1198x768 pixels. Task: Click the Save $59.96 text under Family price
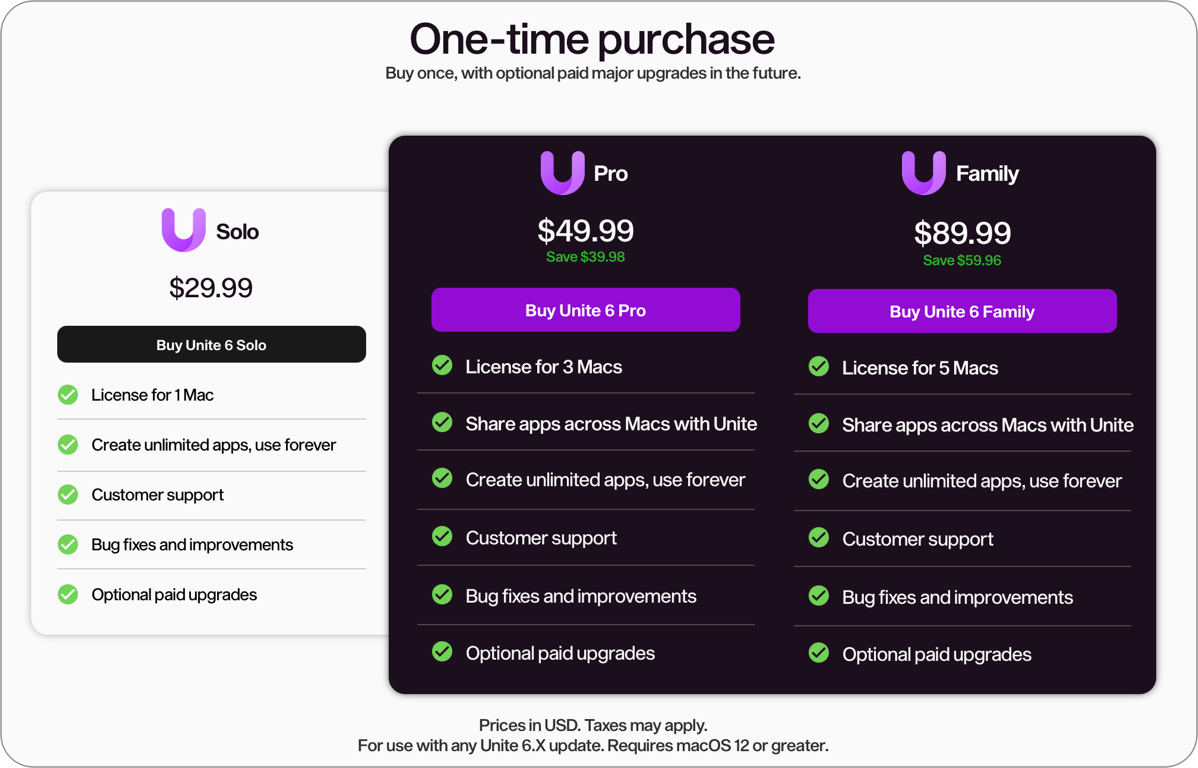click(962, 260)
